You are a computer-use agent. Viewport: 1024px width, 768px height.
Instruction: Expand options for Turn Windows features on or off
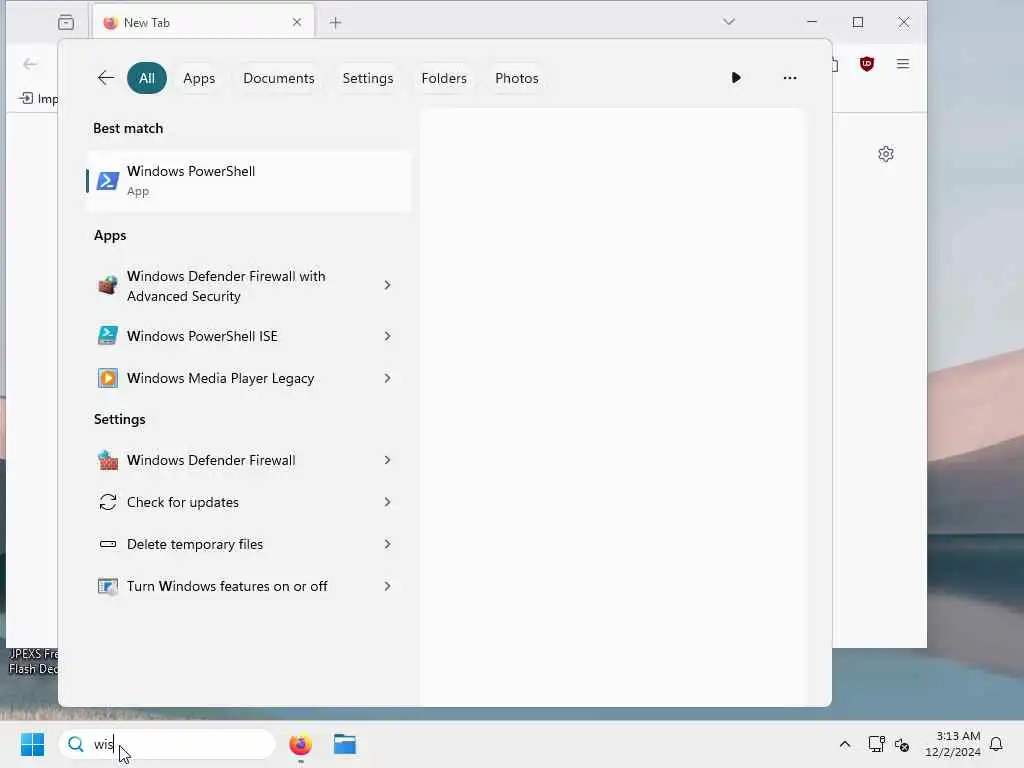click(x=387, y=586)
